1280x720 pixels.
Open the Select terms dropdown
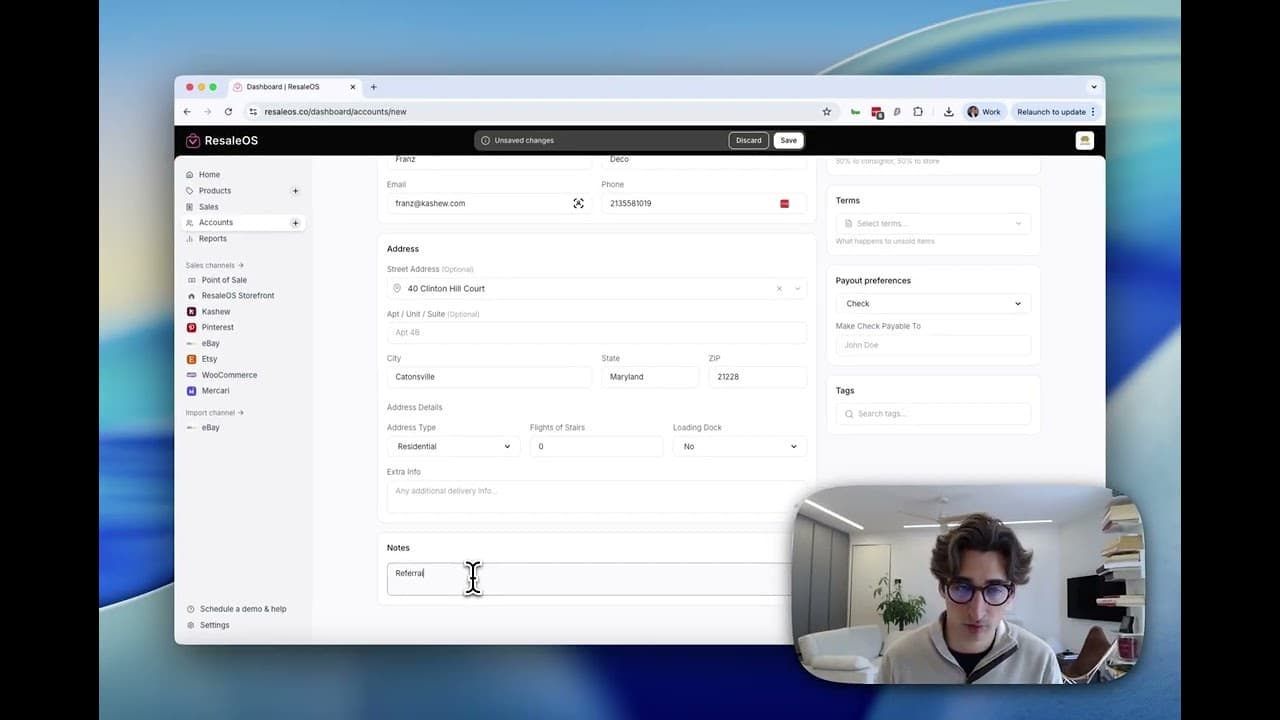[932, 223]
